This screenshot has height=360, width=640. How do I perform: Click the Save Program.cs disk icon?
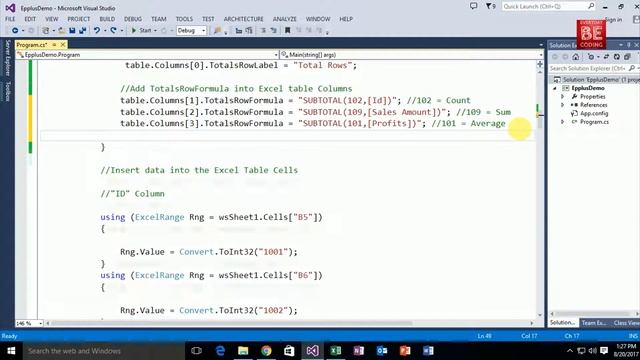(x=72, y=31)
